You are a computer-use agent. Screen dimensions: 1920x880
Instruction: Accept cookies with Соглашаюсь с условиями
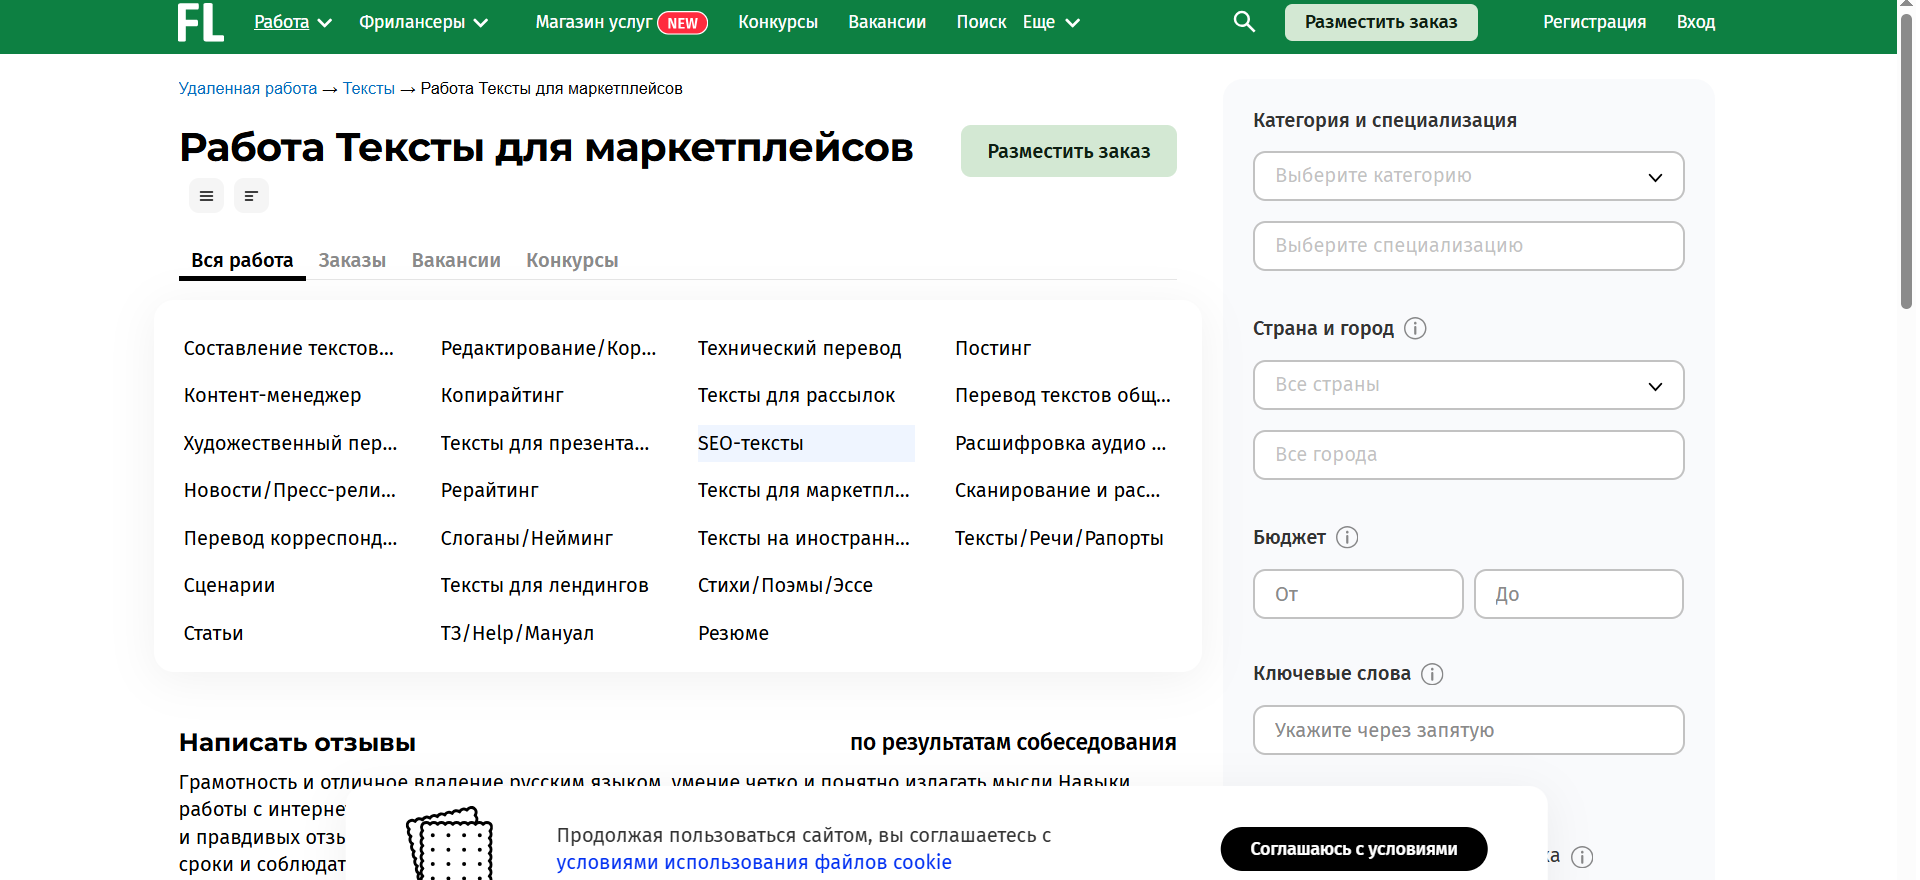pyautogui.click(x=1353, y=849)
